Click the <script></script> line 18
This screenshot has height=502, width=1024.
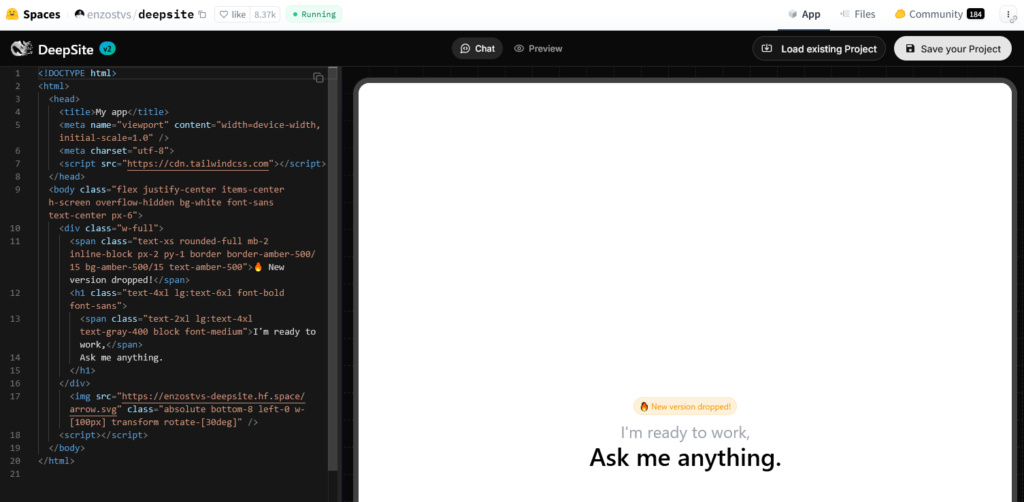tap(103, 435)
